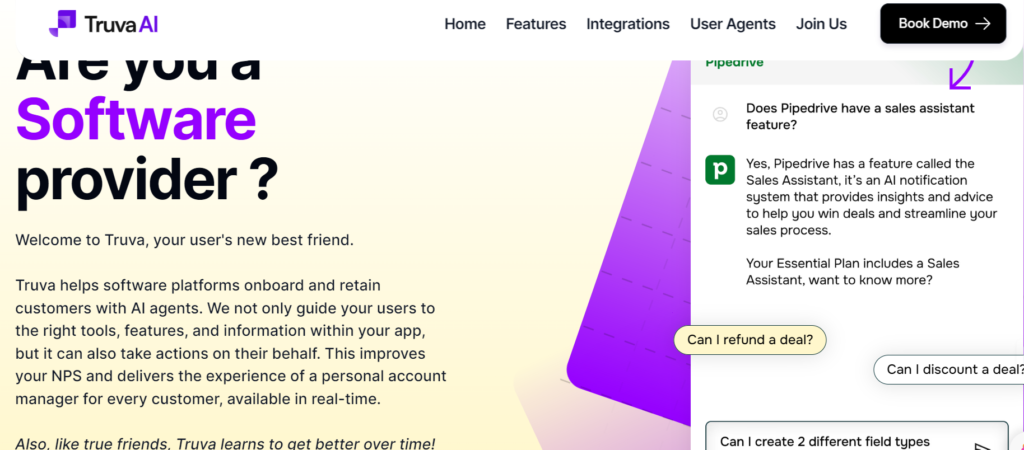The image size is (1024, 450).
Task: Click the Truva AI purple logo icon
Action: click(x=63, y=24)
